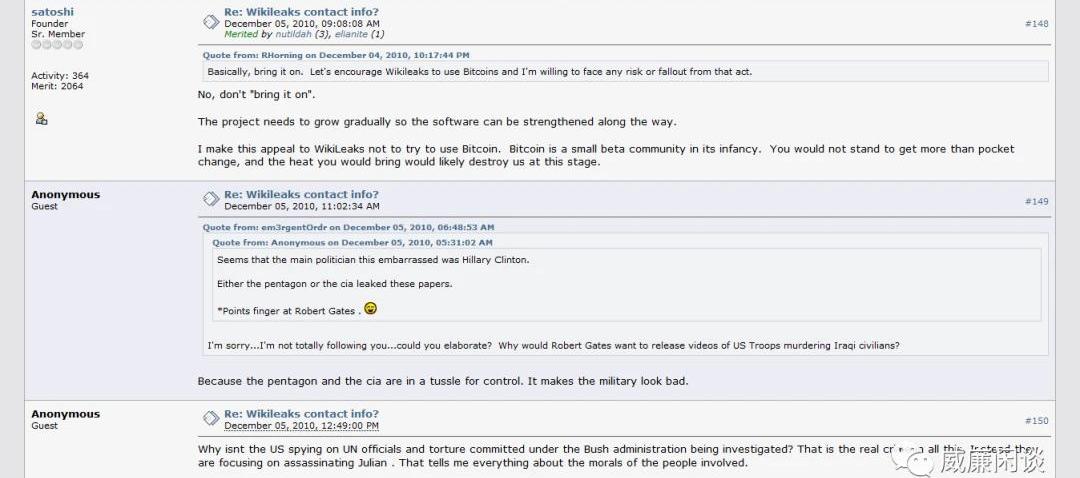1080x478 pixels.
Task: Open nutildah merit giver link
Action: [294, 34]
